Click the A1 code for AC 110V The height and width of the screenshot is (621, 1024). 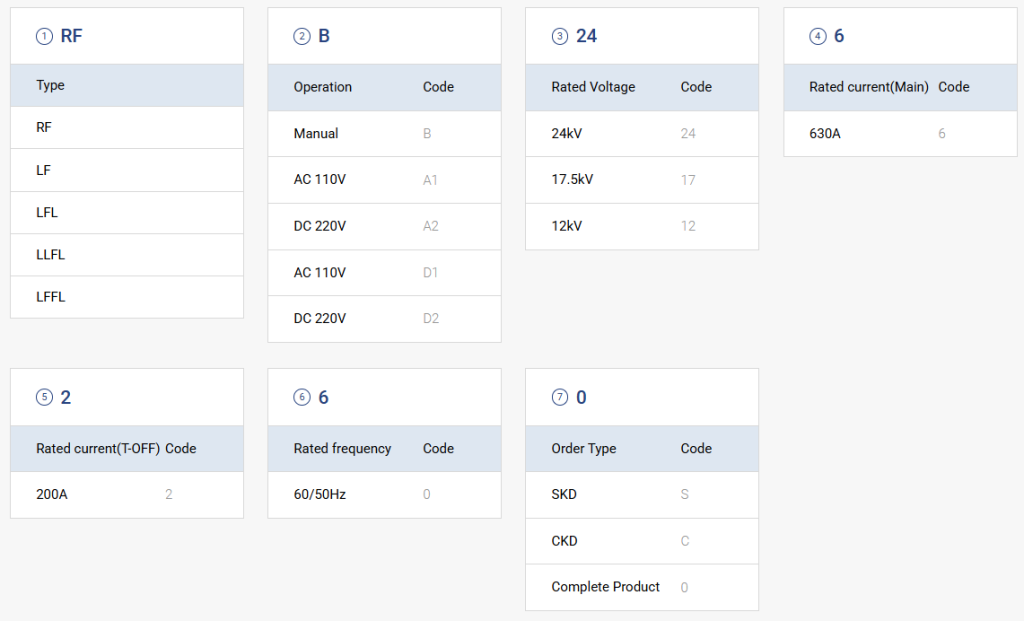(430, 180)
